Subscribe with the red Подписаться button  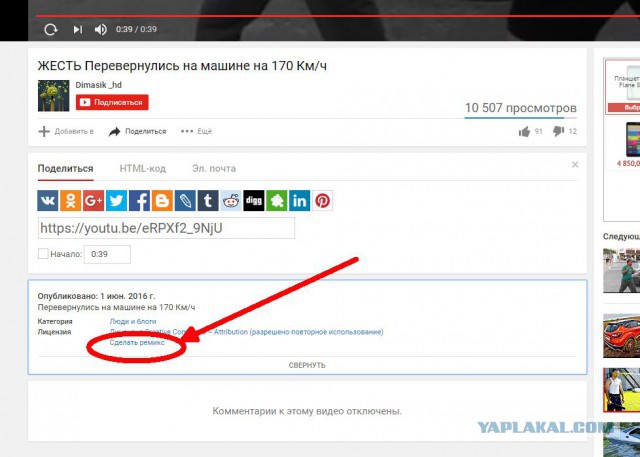point(112,102)
